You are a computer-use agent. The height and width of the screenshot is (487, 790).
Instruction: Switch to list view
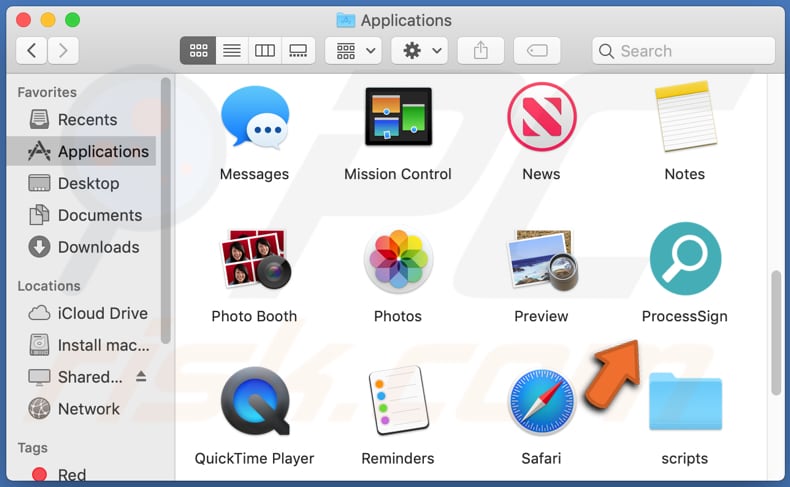click(232, 50)
